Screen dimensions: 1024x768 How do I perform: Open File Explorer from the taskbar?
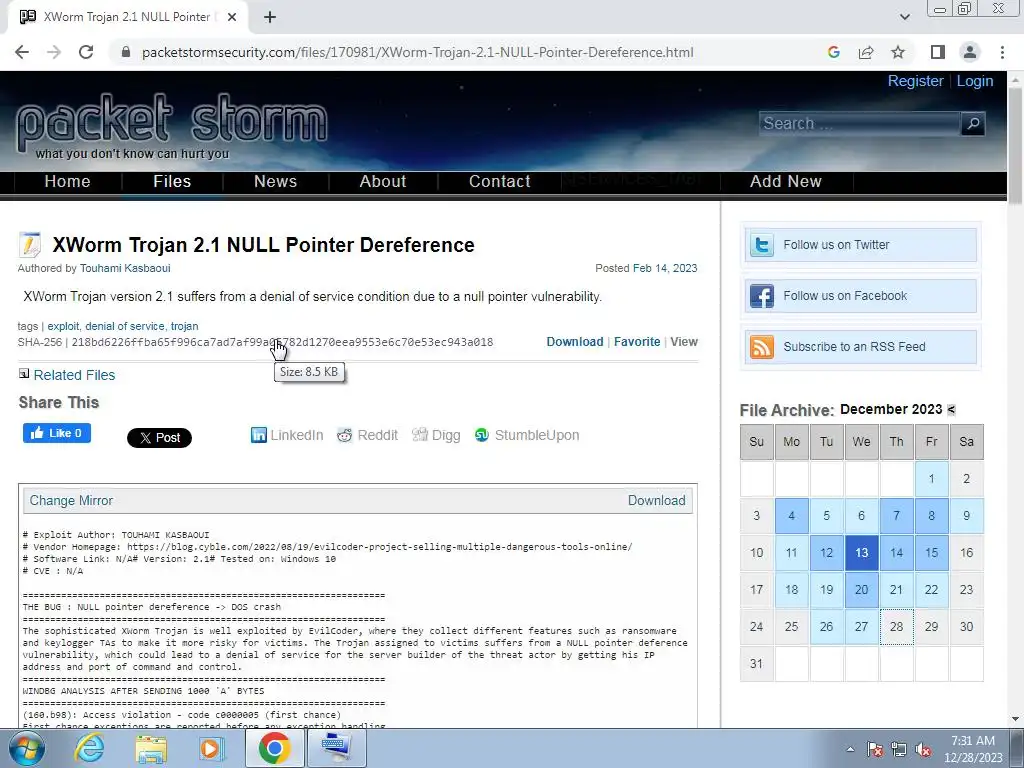tap(151, 748)
